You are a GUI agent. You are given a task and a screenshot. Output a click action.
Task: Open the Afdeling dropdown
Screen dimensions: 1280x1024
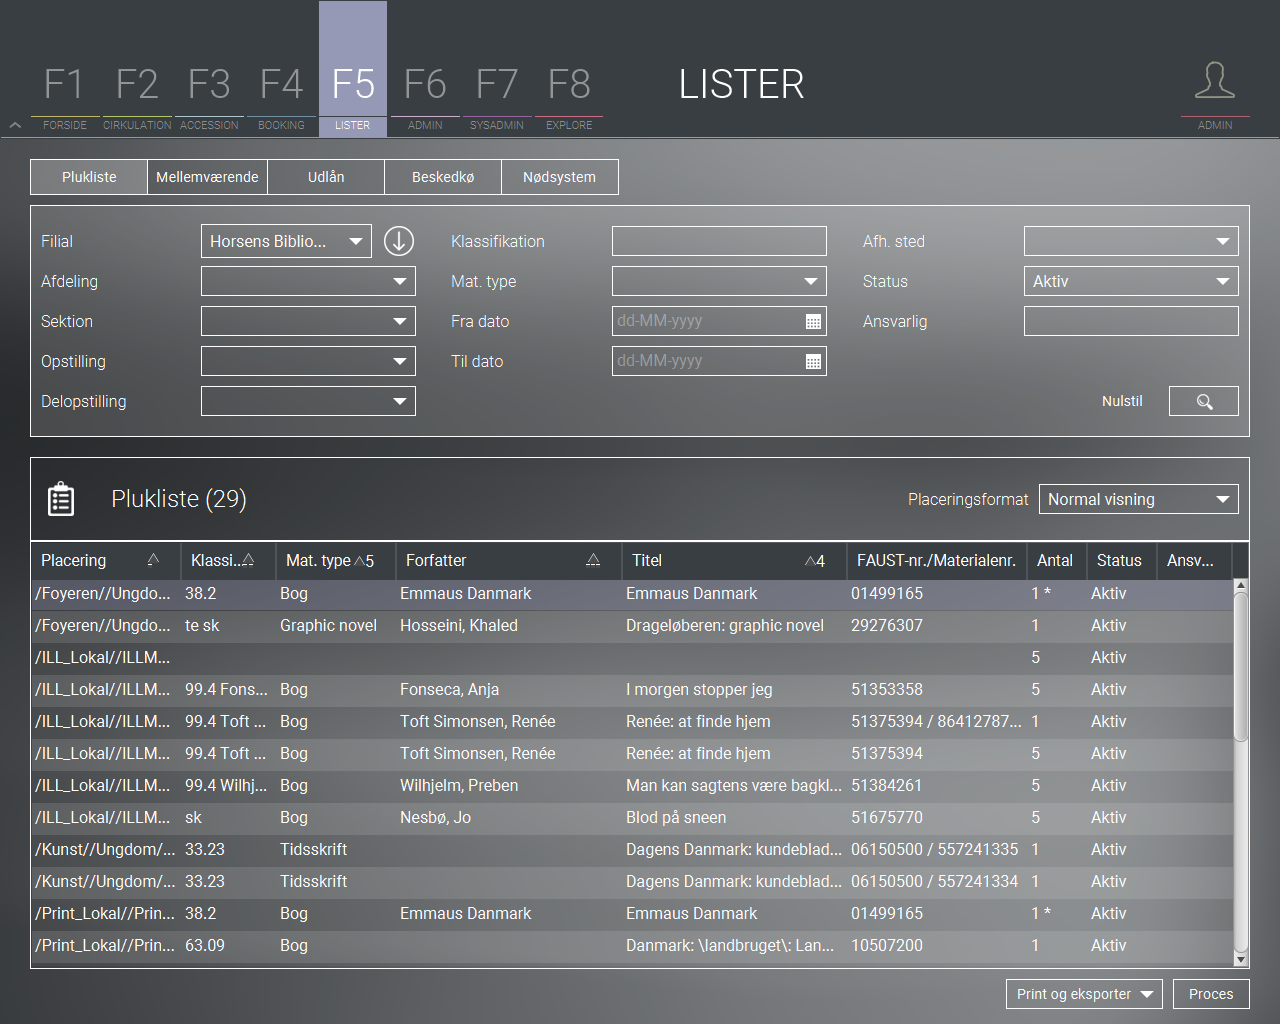[x=308, y=281]
